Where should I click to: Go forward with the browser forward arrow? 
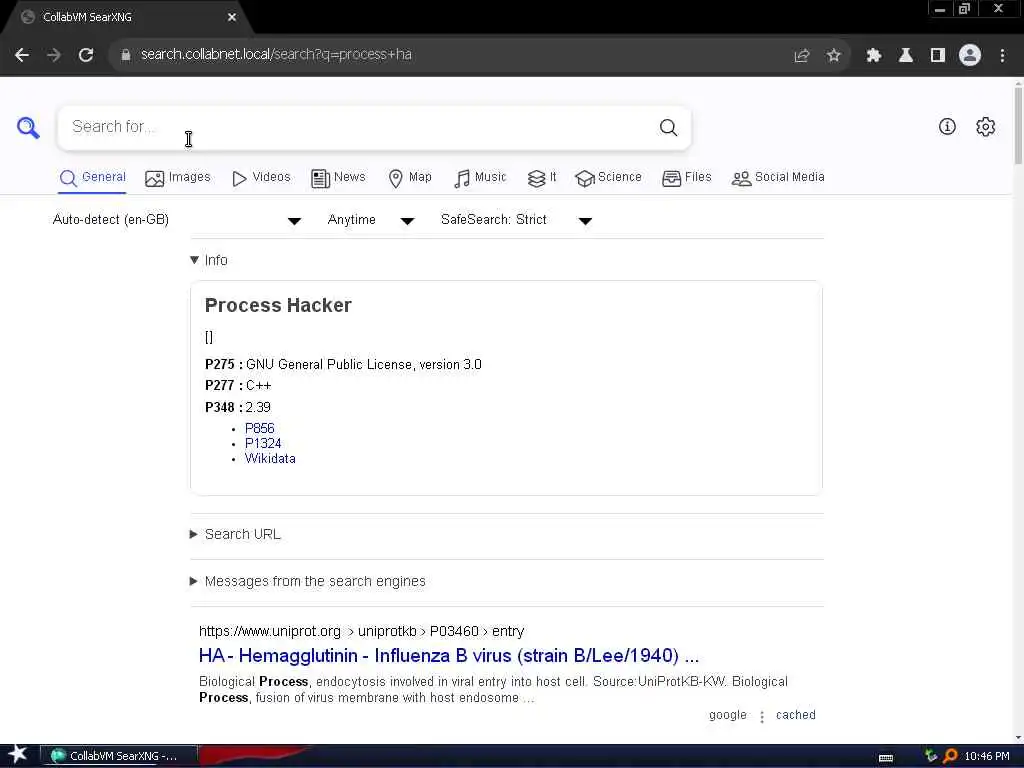pyautogui.click(x=54, y=55)
